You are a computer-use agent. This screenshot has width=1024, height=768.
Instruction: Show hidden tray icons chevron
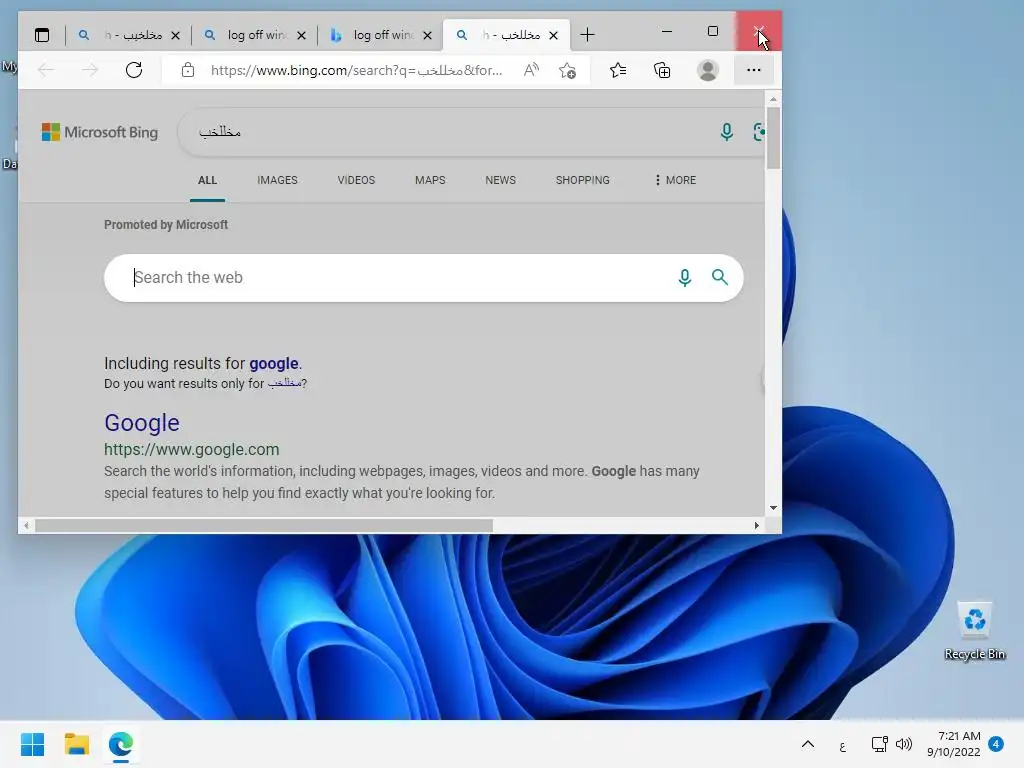point(808,744)
